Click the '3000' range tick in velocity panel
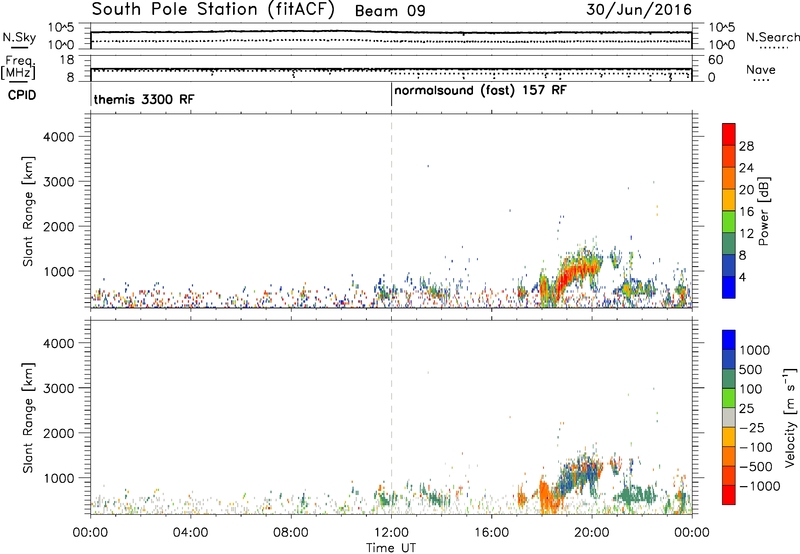The width and height of the screenshot is (800, 554). pos(58,388)
